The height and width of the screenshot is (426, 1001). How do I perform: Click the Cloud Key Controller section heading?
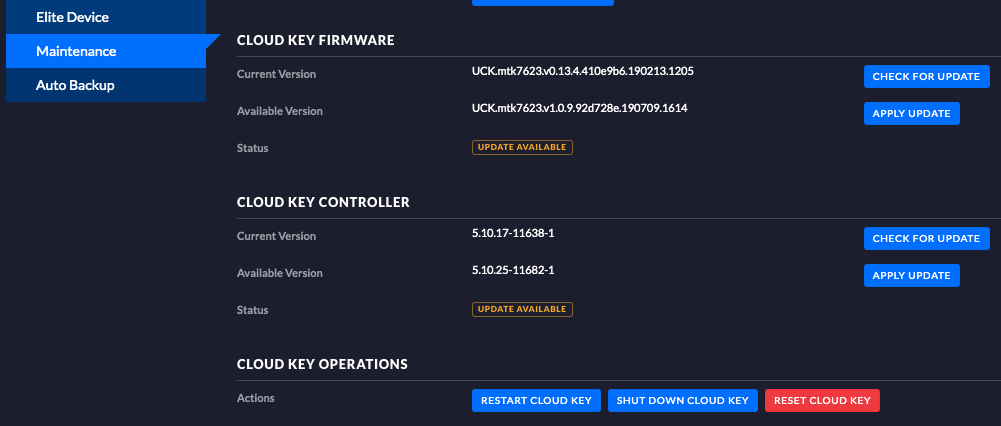tap(323, 202)
